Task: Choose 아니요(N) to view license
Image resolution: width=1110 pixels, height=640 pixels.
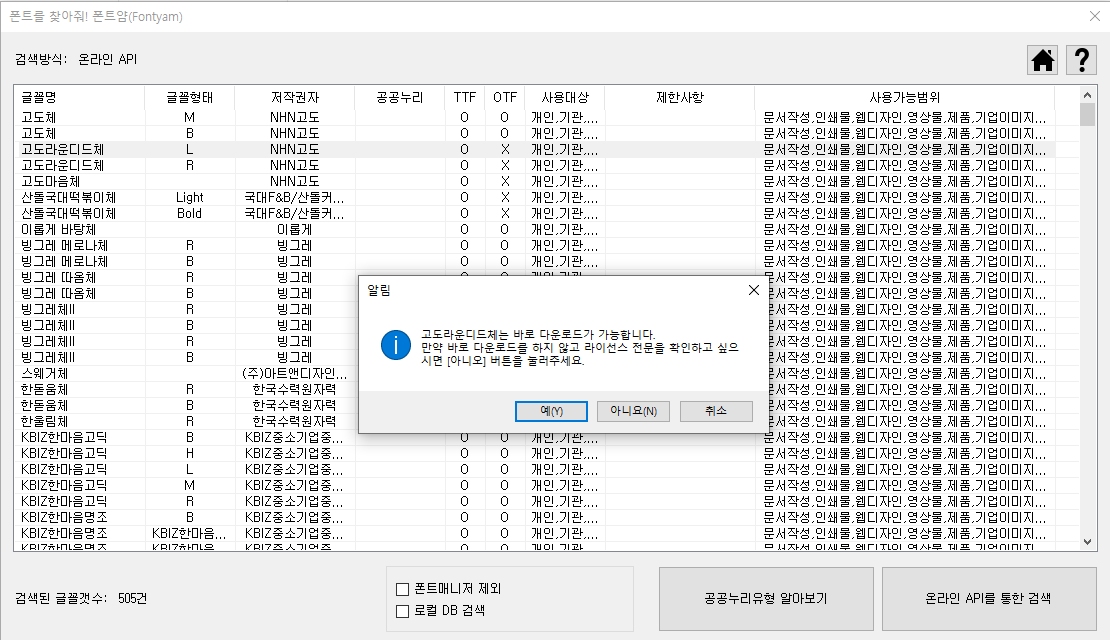Action: pyautogui.click(x=634, y=411)
